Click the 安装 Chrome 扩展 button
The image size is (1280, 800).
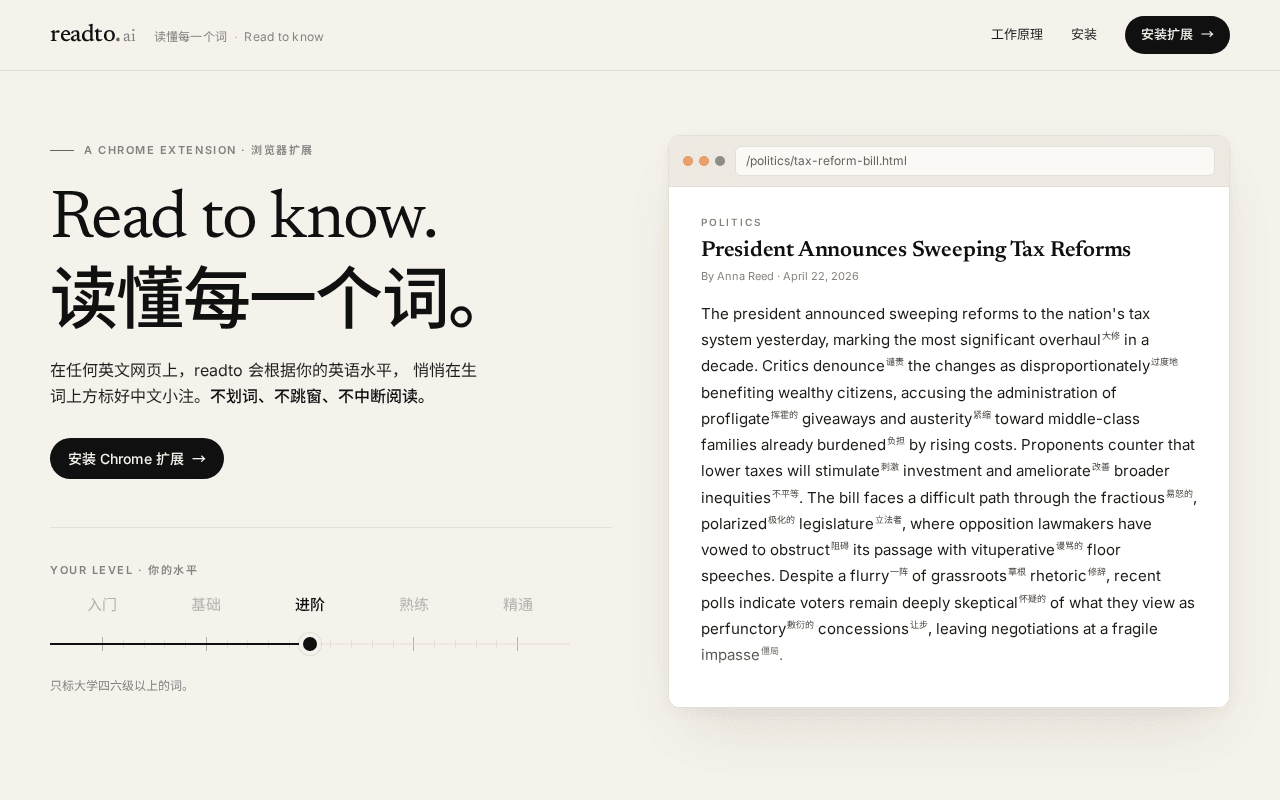click(137, 459)
